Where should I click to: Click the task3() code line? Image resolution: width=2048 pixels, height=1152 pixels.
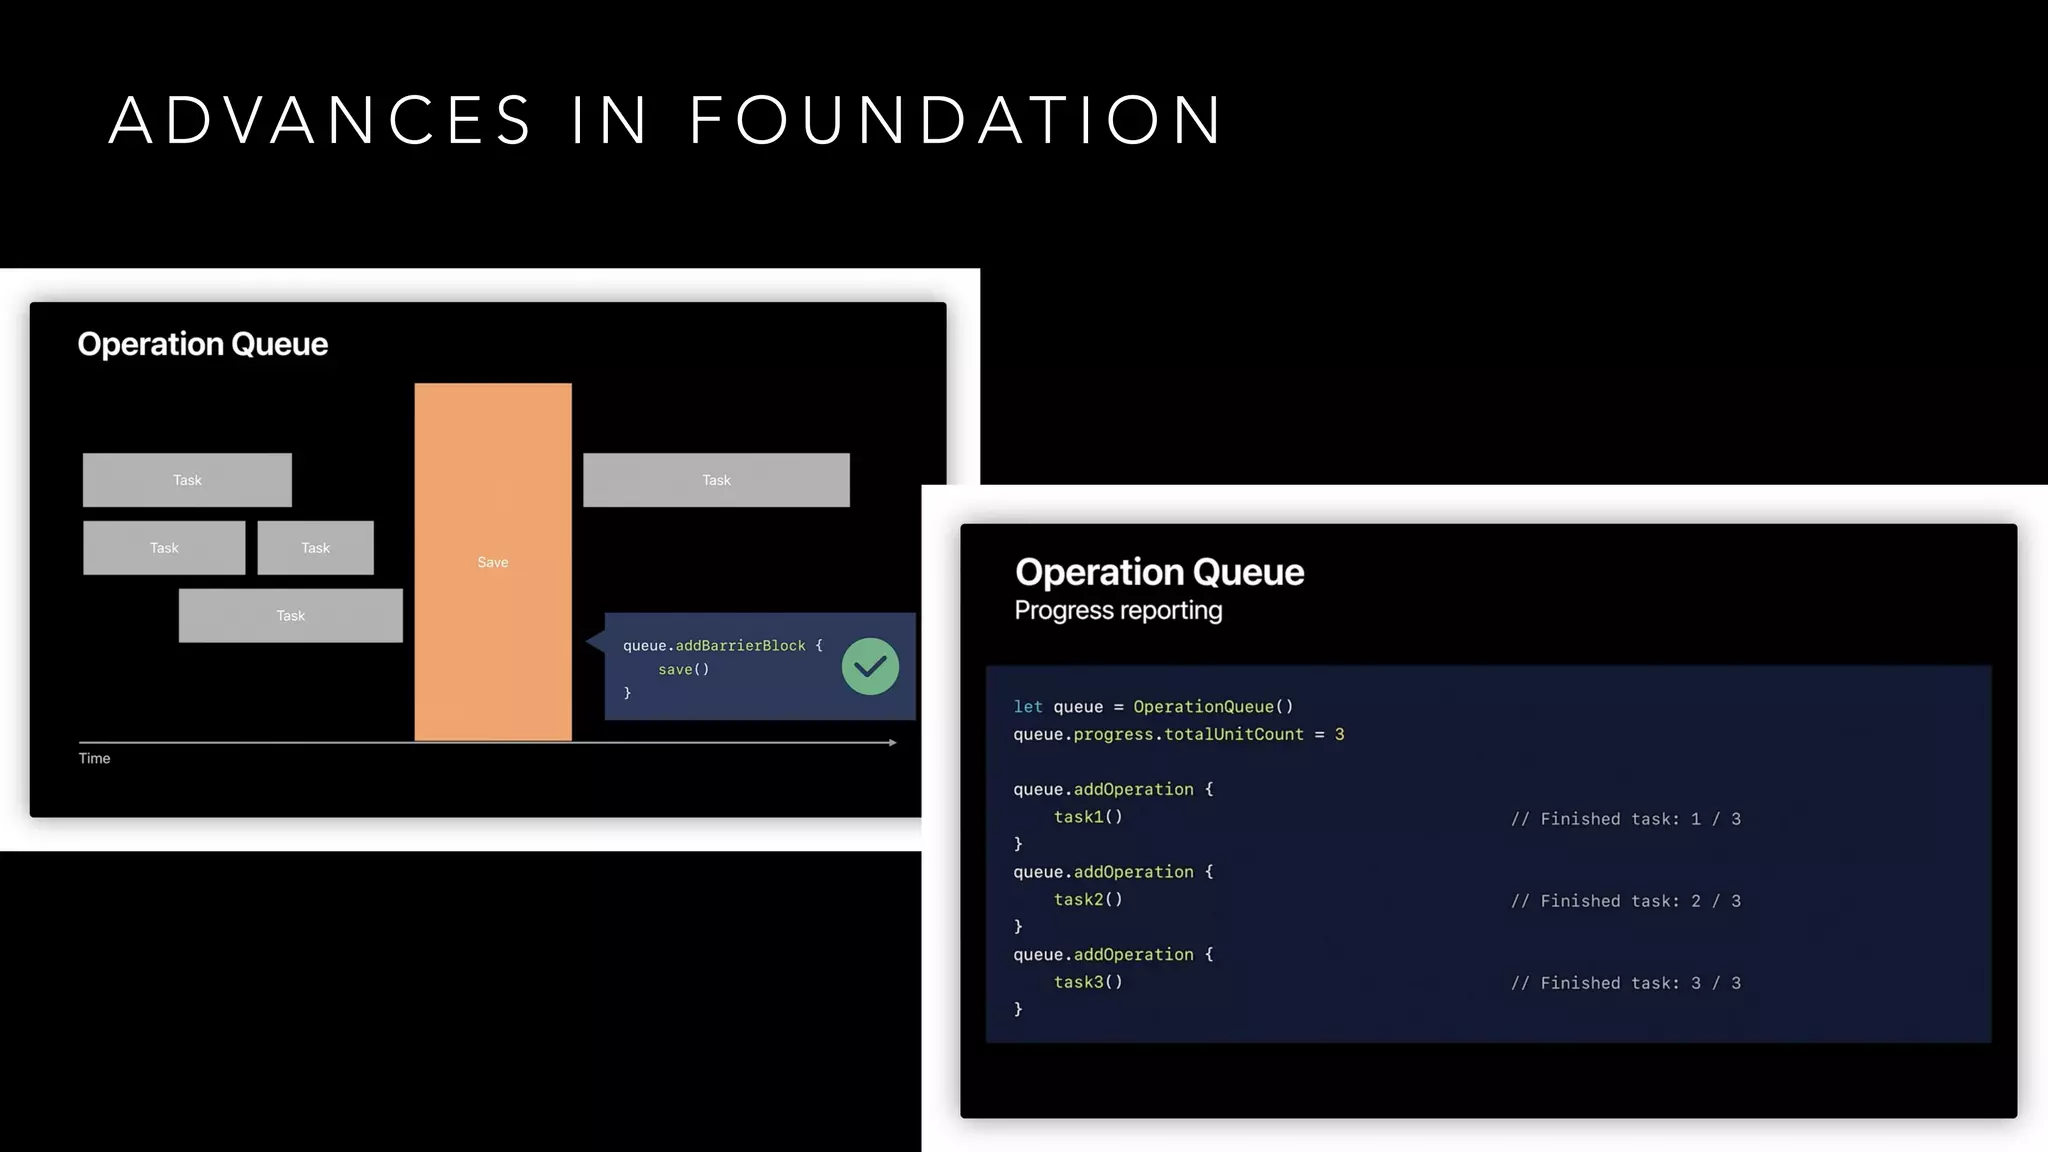[1088, 982]
